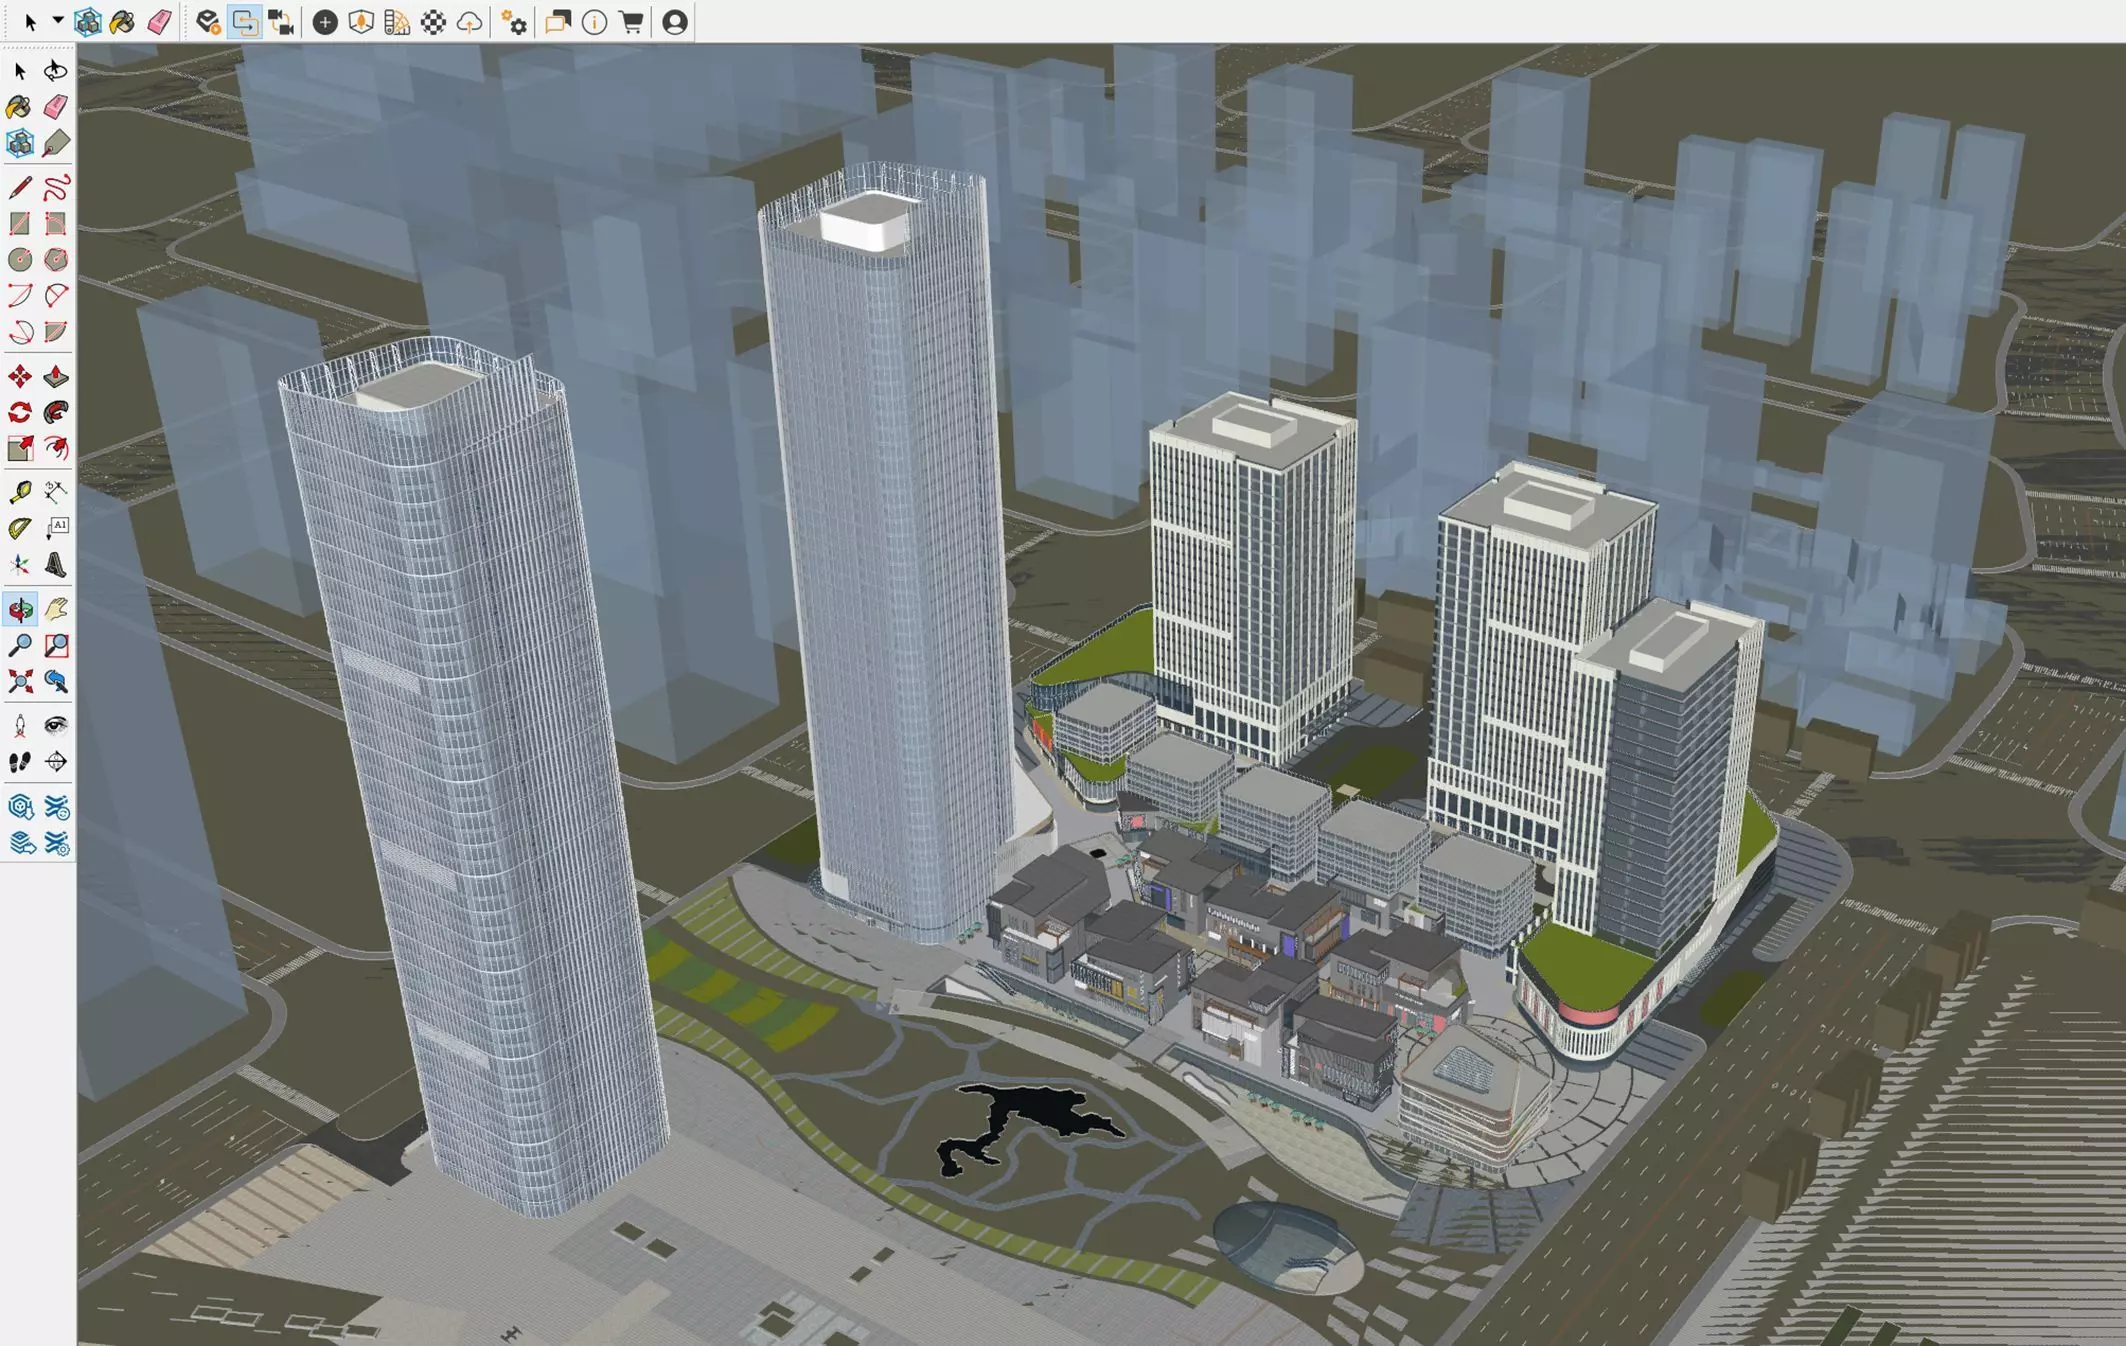Select the Dimensions tool
This screenshot has width=2126, height=1346.
coord(56,492)
